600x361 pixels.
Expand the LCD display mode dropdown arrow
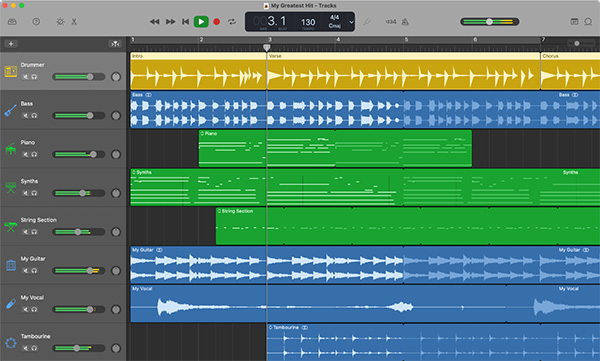coord(351,22)
